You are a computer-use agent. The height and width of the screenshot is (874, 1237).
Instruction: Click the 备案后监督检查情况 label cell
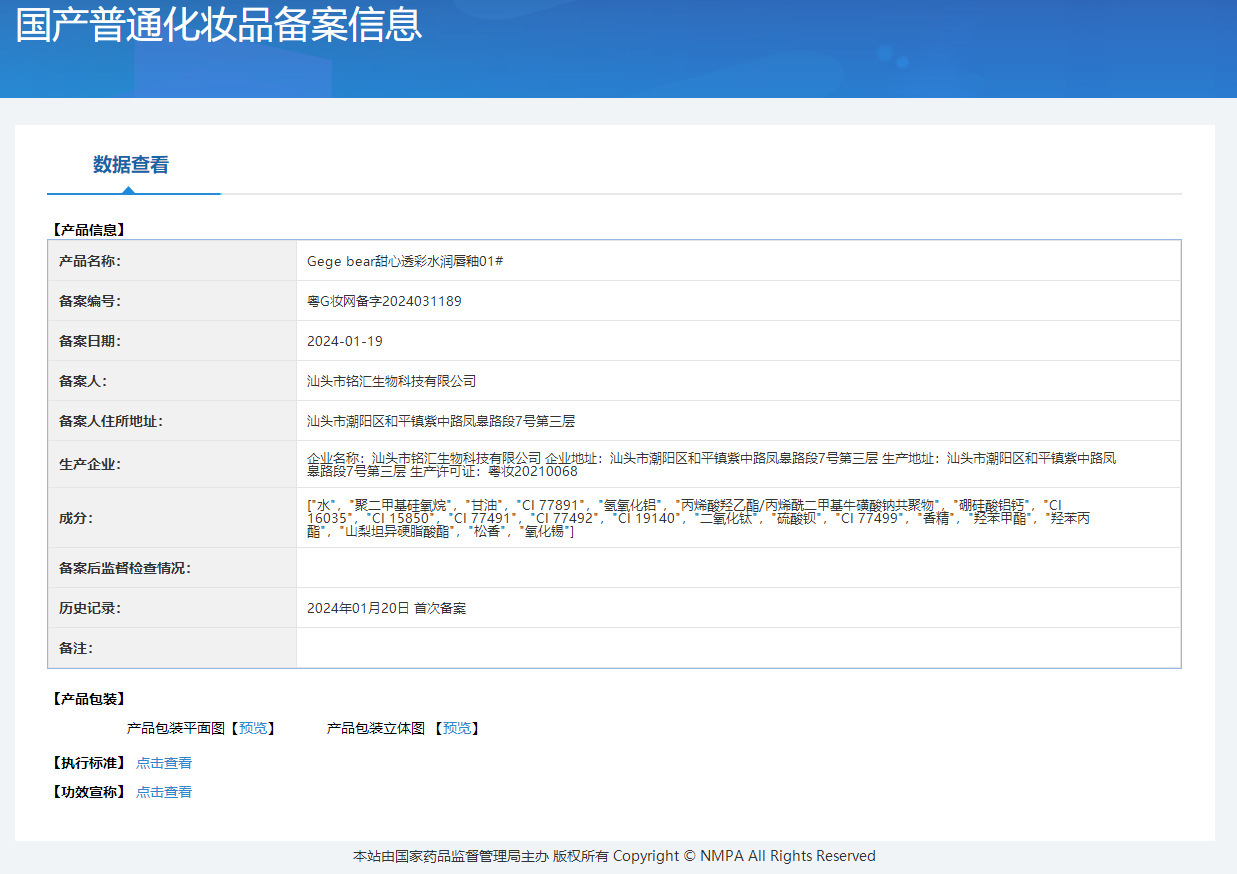[x=172, y=568]
